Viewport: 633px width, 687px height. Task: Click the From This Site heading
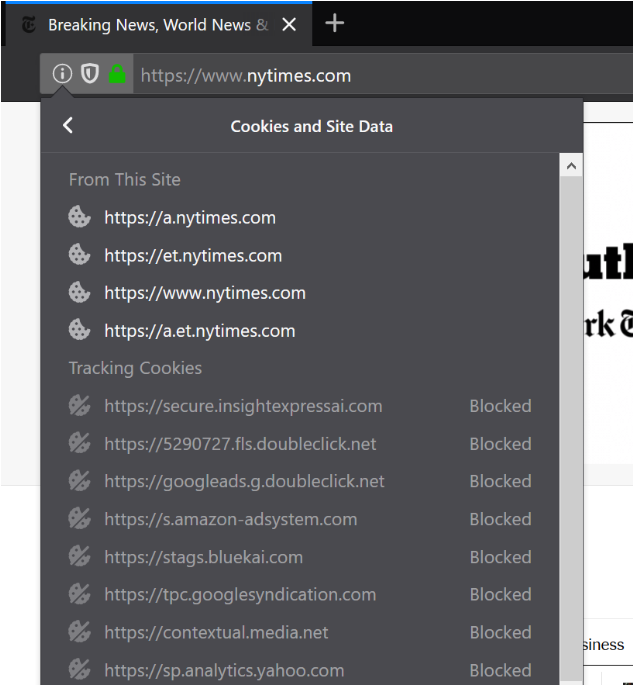[x=124, y=180]
